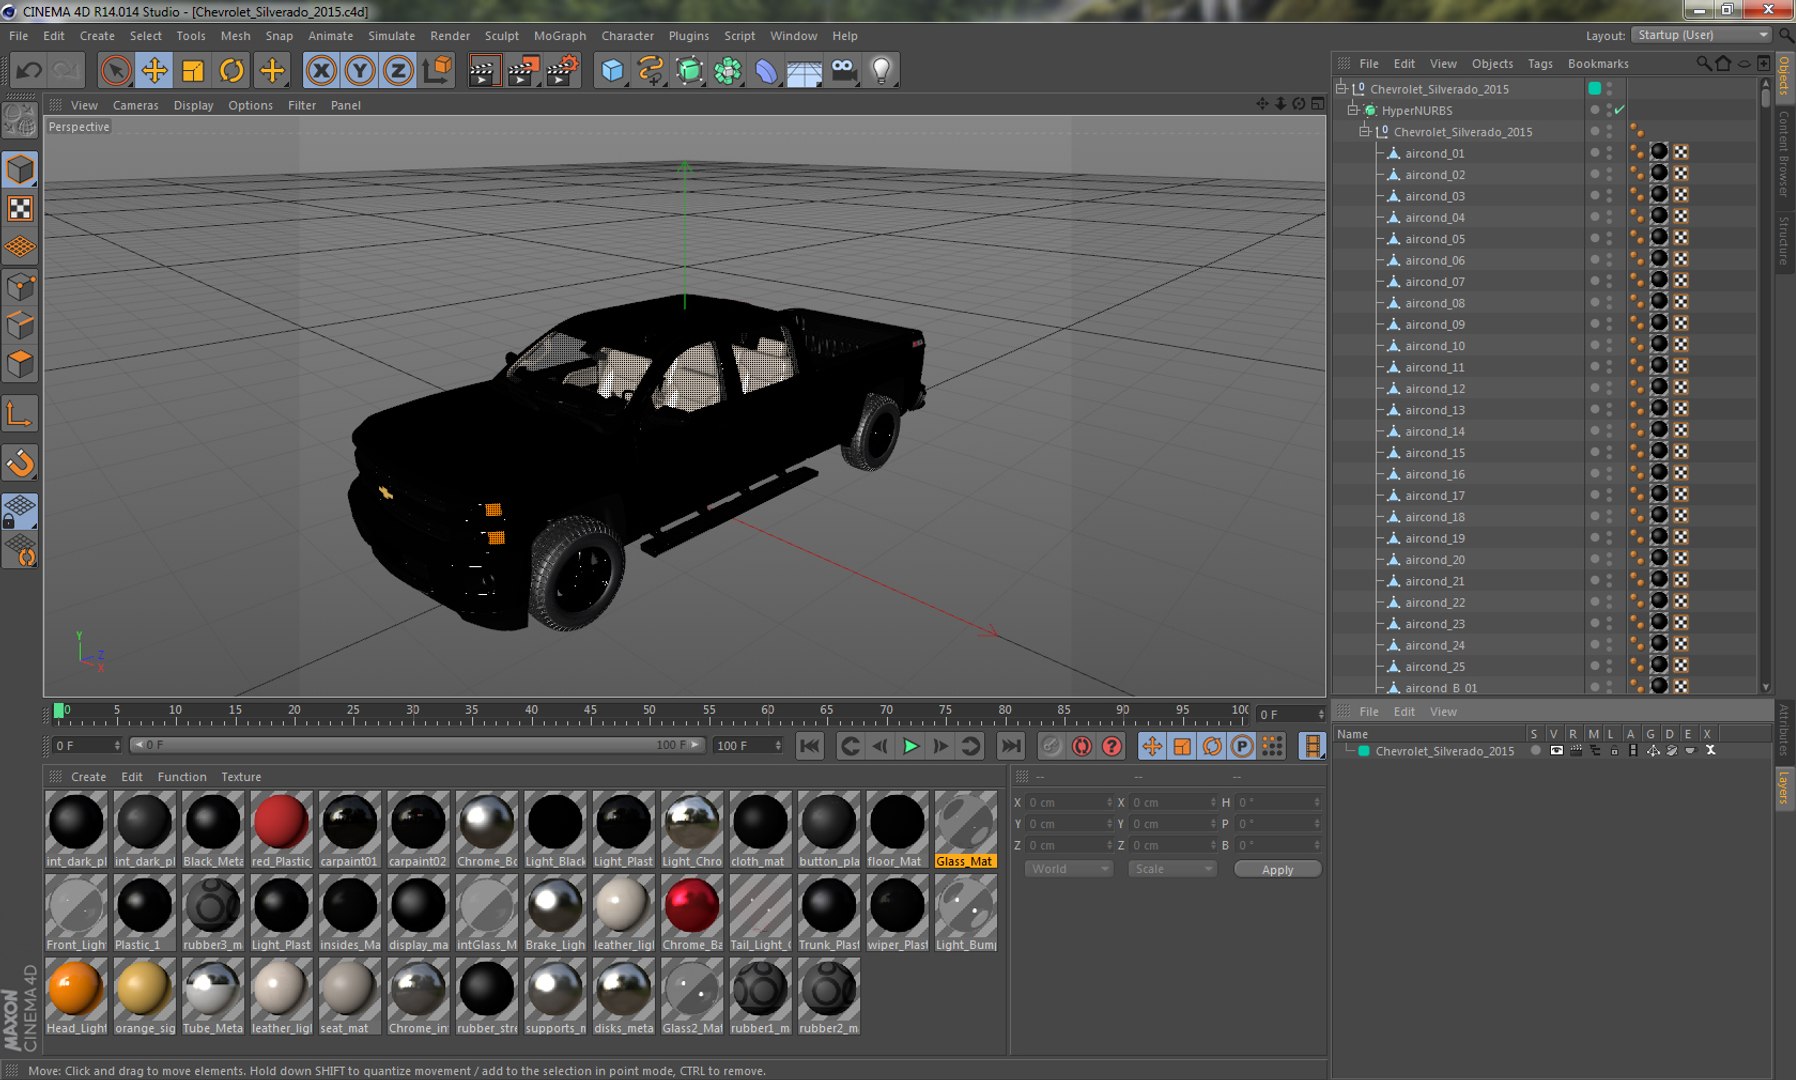Image resolution: width=1796 pixels, height=1080 pixels.
Task: Click the Enable Axis L-shaped icon
Action: [20, 414]
